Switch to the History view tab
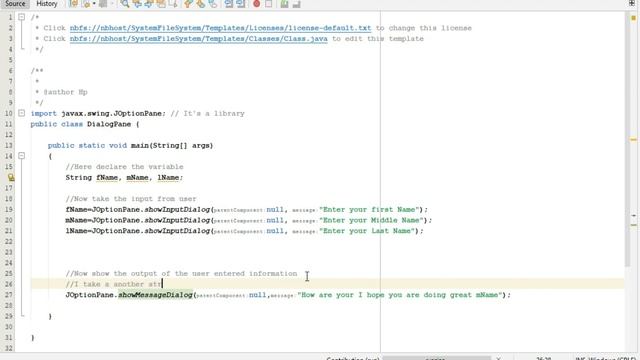This screenshot has width=640, height=360. (x=47, y=4)
